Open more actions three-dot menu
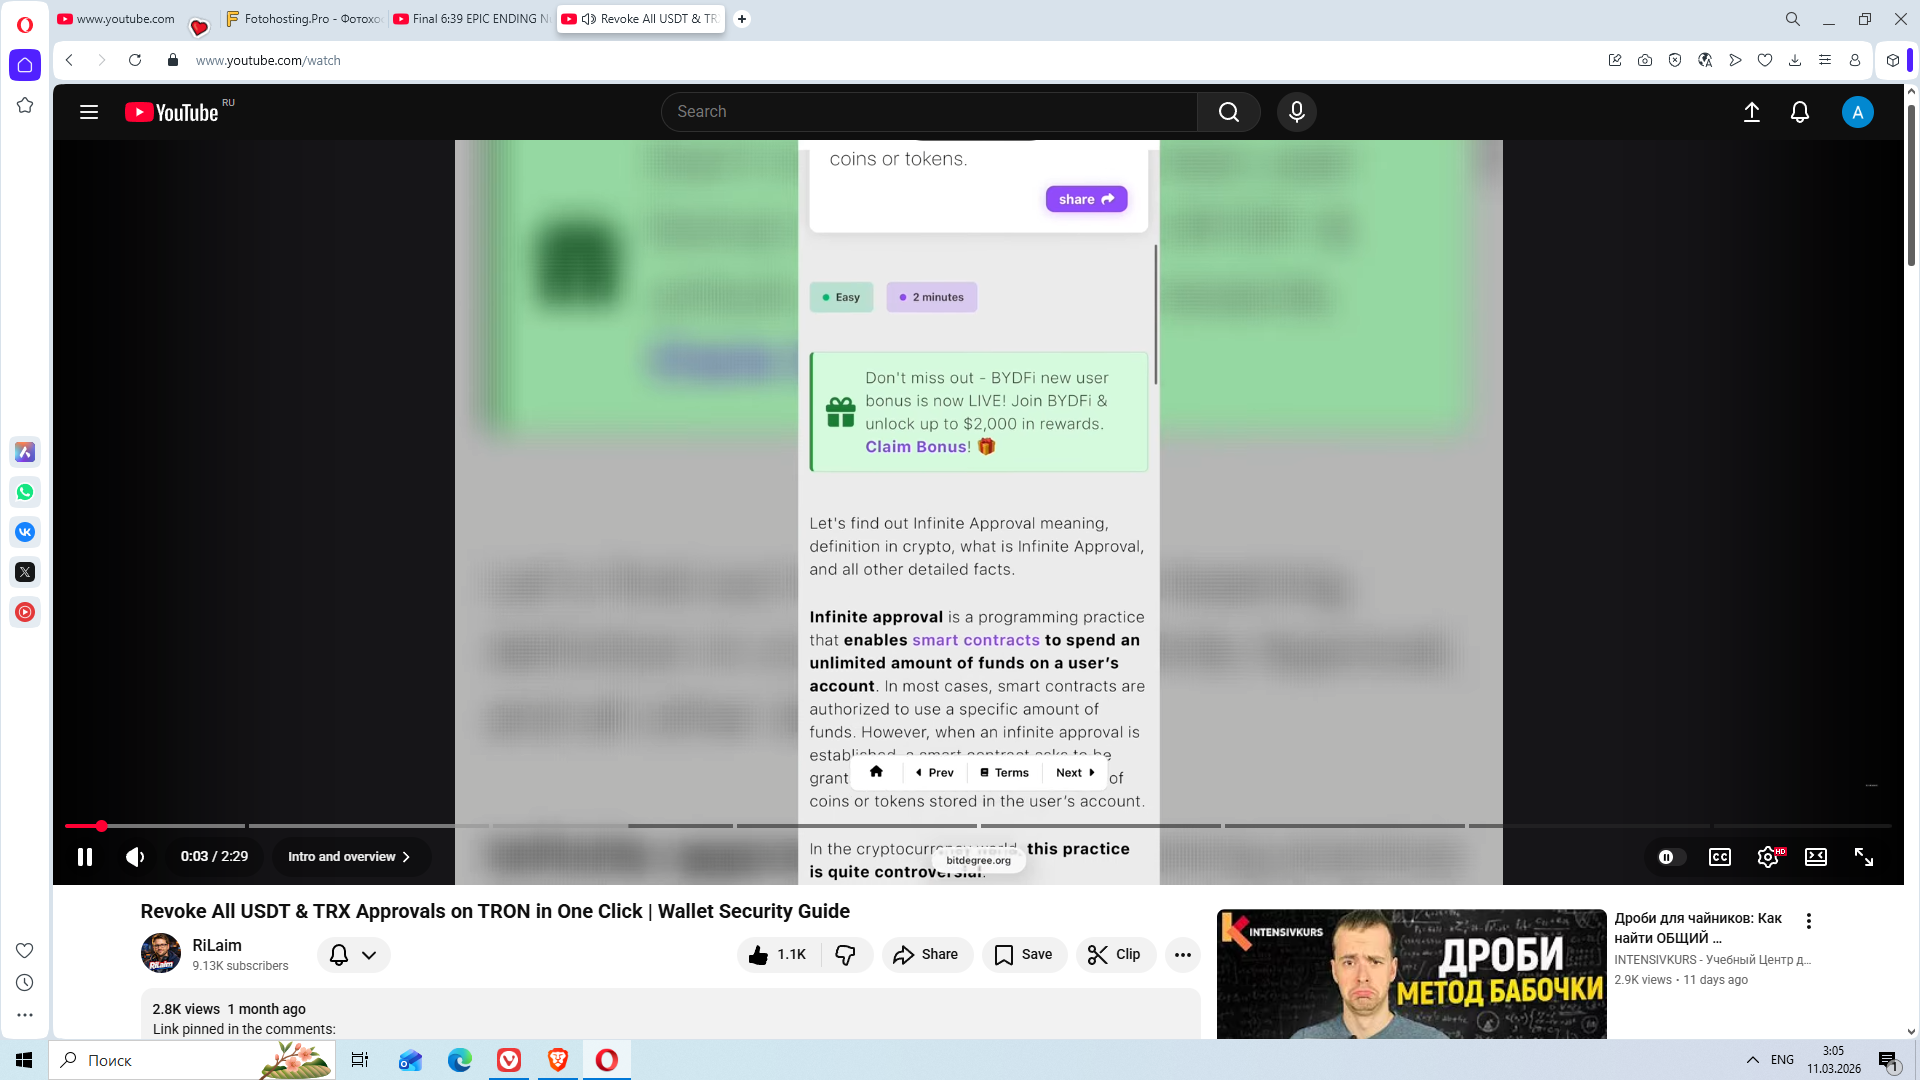The width and height of the screenshot is (1920, 1080). pyautogui.click(x=1182, y=955)
